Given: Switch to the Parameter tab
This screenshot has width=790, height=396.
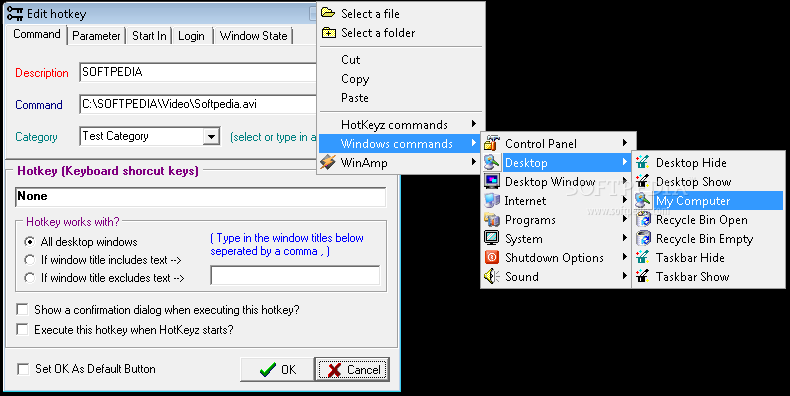Looking at the screenshot, I should (x=96, y=36).
